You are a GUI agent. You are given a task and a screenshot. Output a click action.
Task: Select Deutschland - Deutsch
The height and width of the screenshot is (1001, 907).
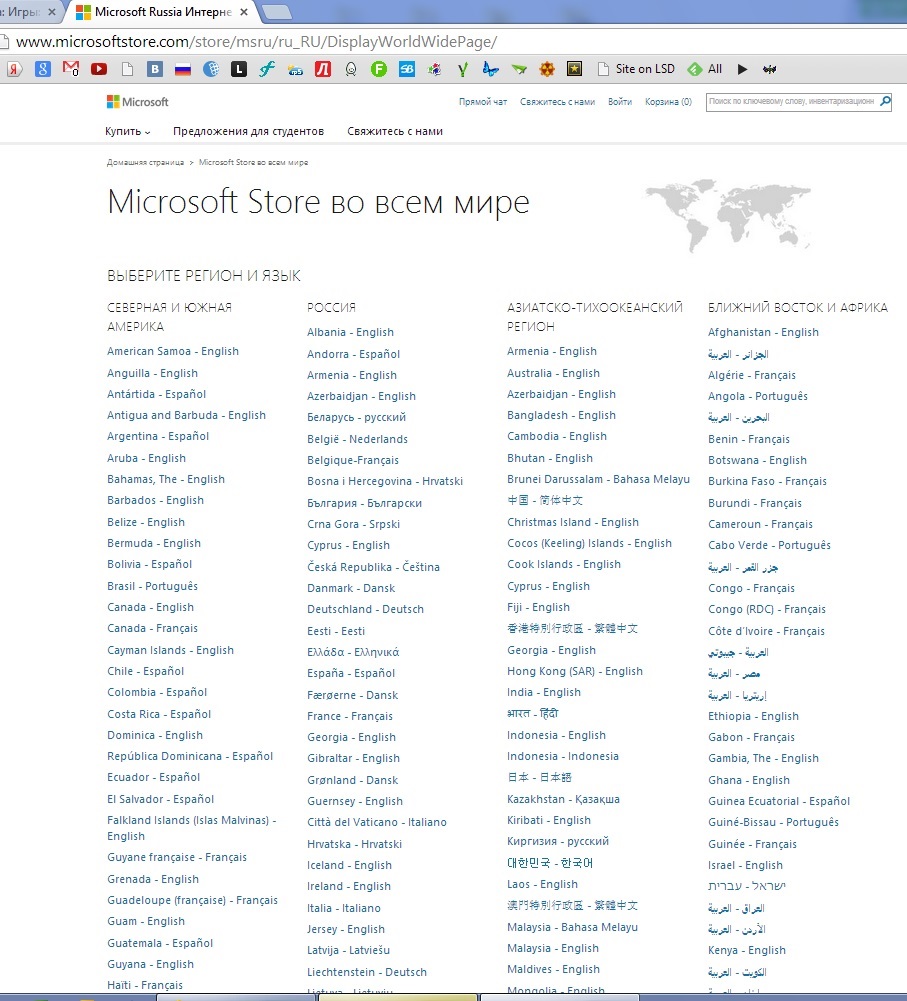365,609
